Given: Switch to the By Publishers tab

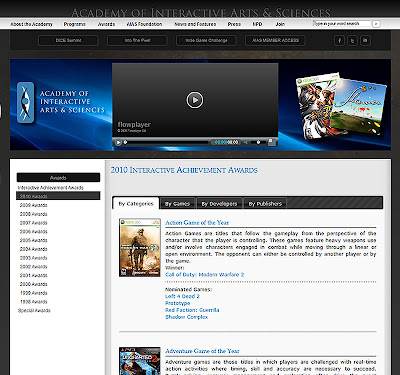Looking at the screenshot, I should 265,204.
